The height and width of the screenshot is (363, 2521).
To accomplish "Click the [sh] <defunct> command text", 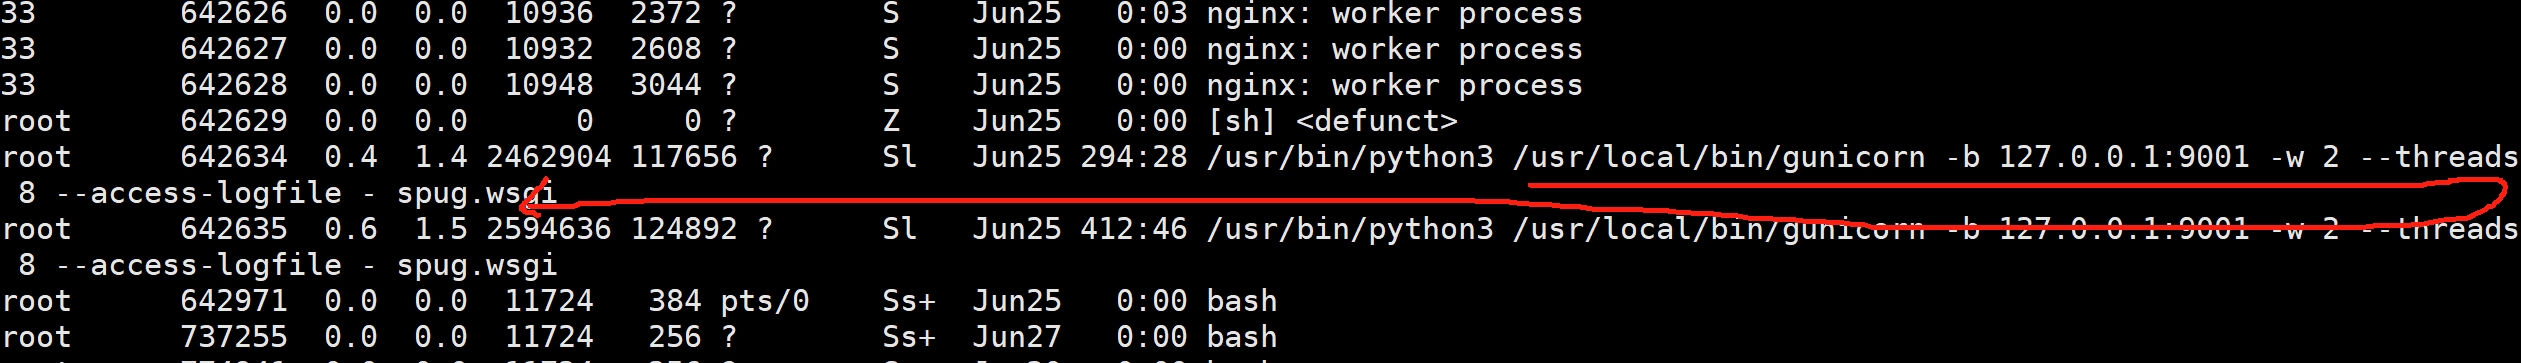I will pos(1333,121).
